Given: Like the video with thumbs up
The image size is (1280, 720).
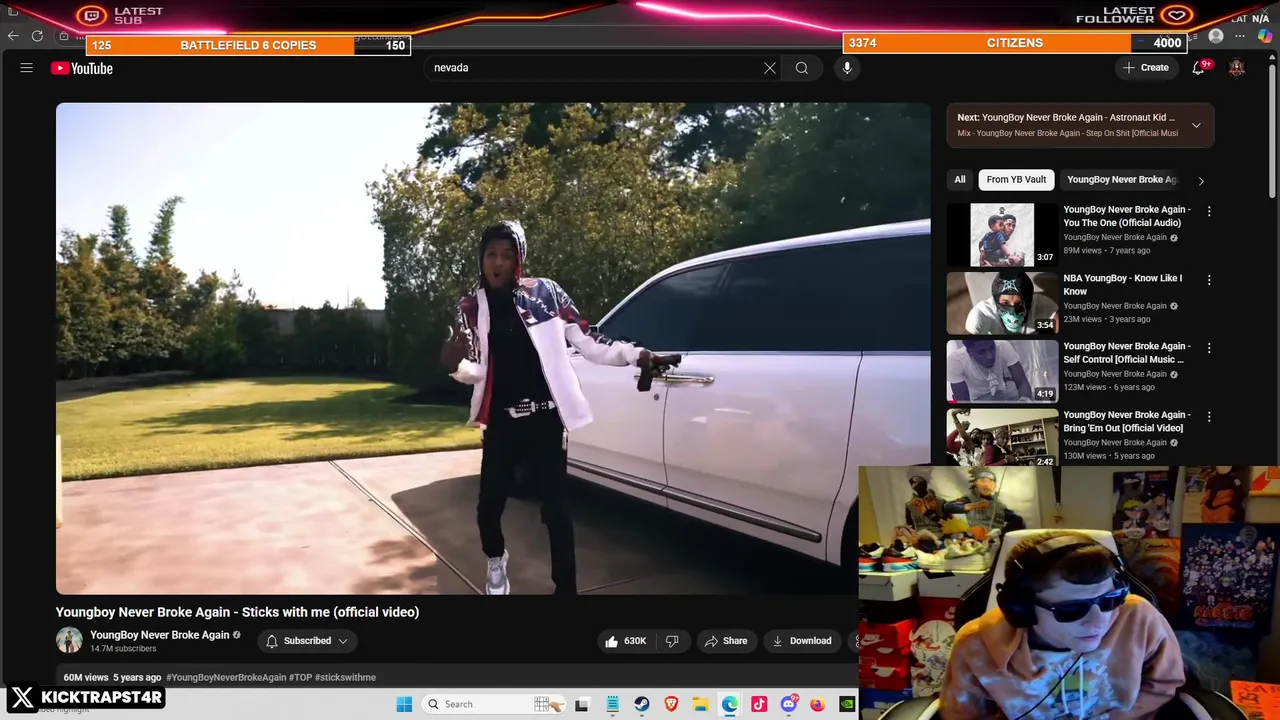Looking at the screenshot, I should click(624, 641).
